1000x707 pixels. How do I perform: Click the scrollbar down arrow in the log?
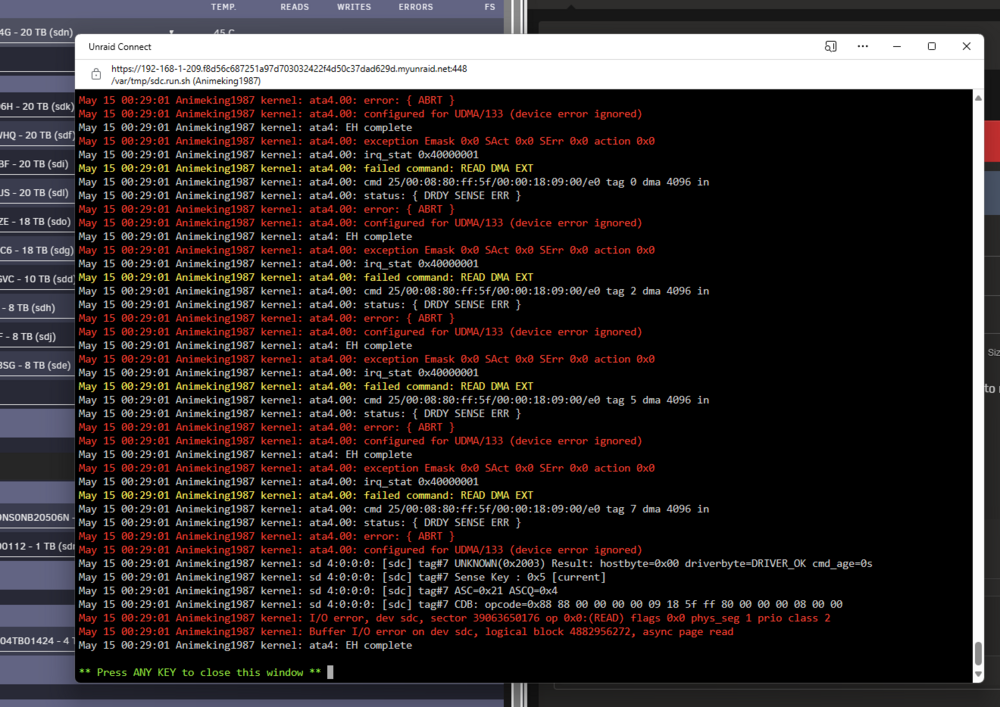tap(978, 674)
